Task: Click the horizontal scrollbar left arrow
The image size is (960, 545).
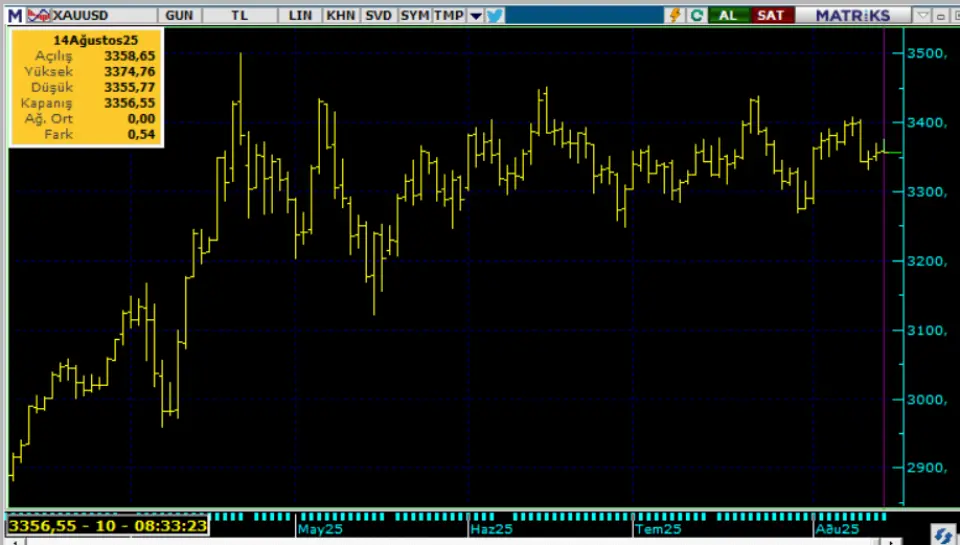Action: pos(15,541)
